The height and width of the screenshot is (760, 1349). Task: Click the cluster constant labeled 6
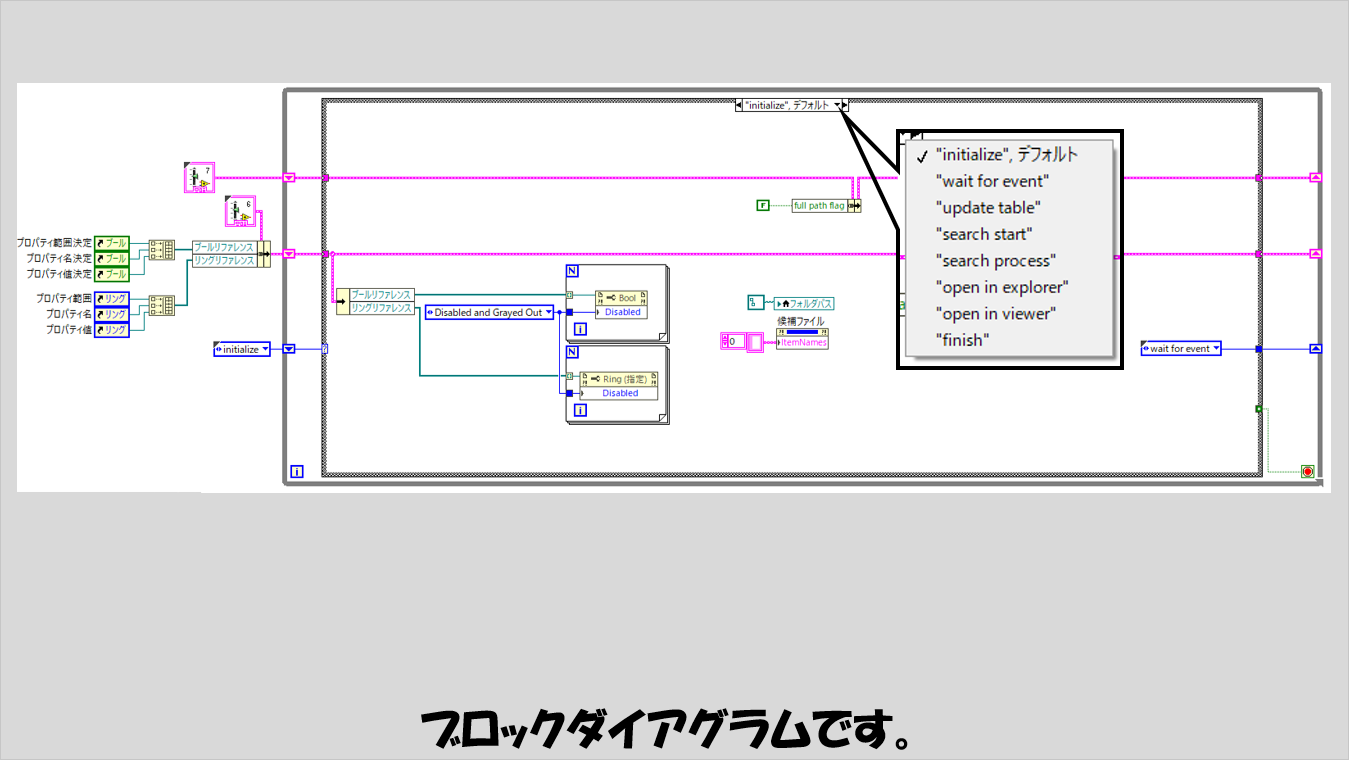tap(238, 213)
